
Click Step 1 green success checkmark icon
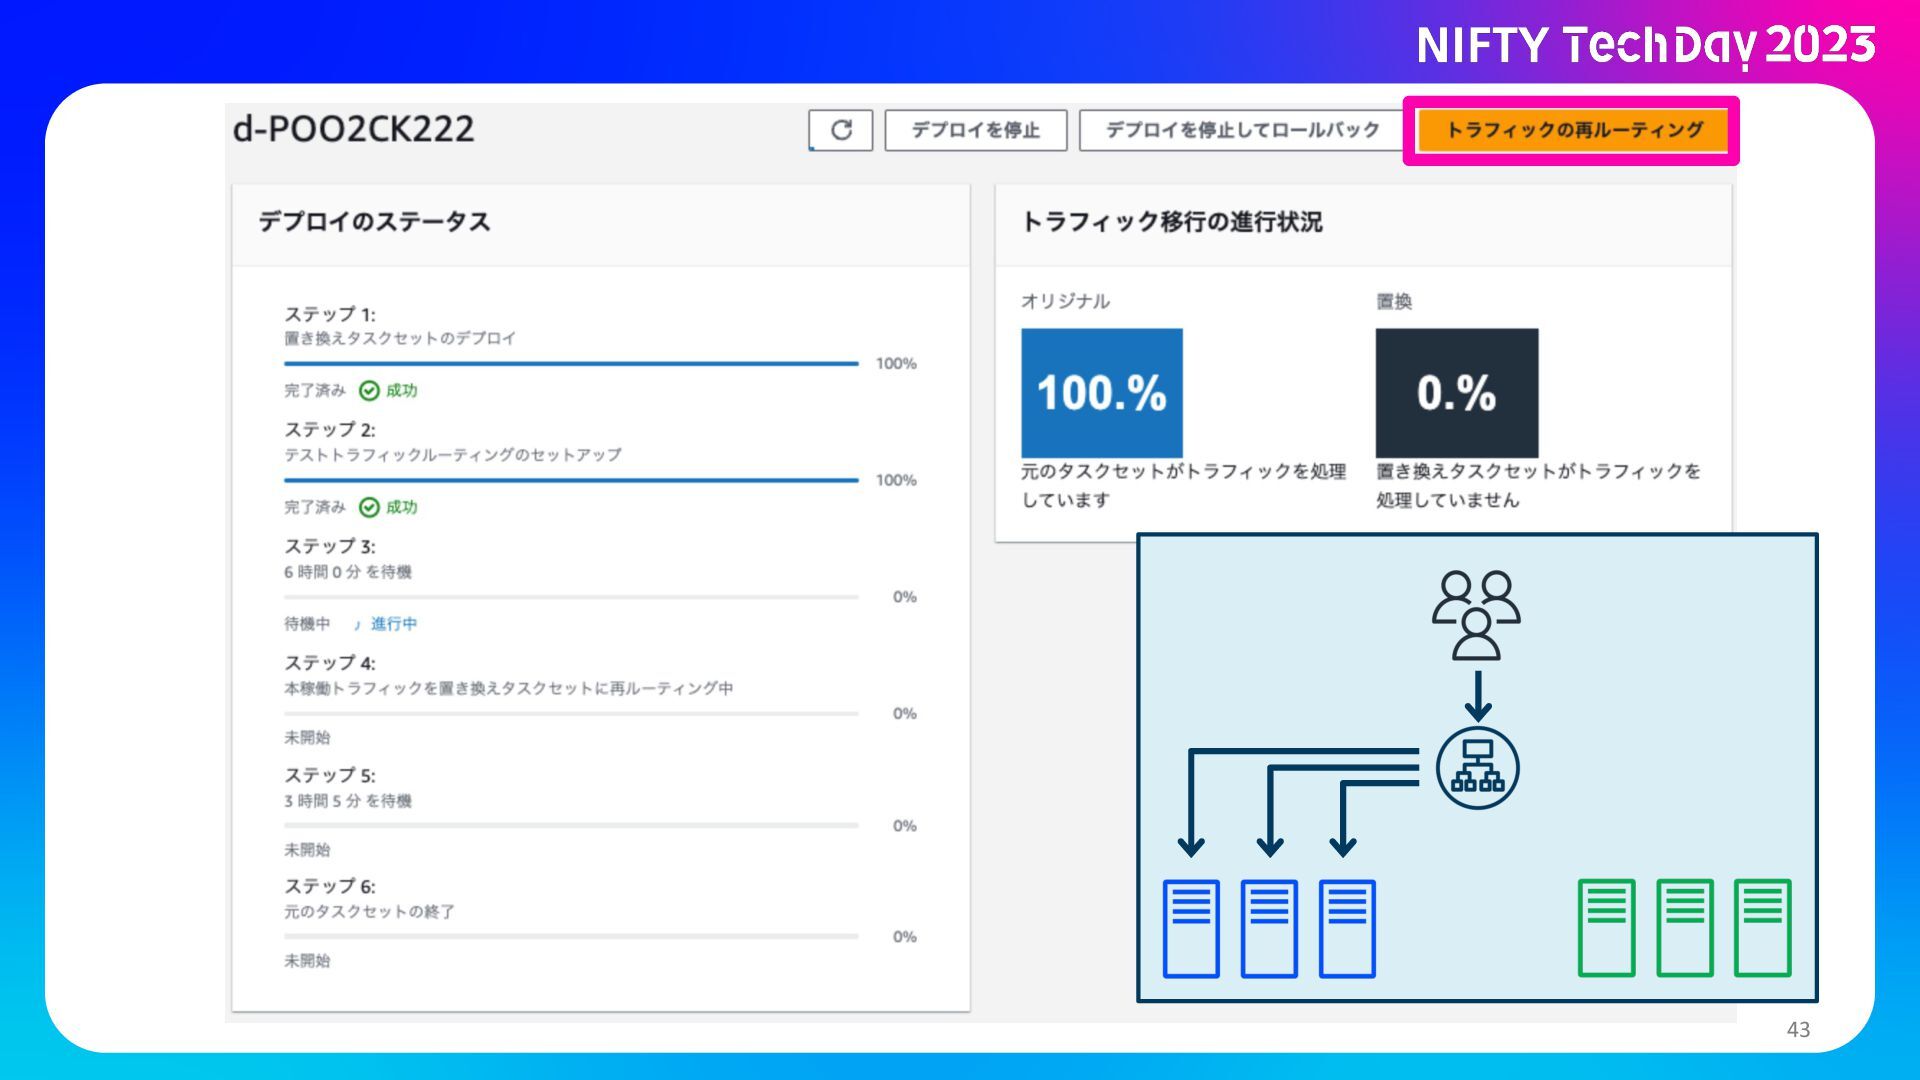369,391
